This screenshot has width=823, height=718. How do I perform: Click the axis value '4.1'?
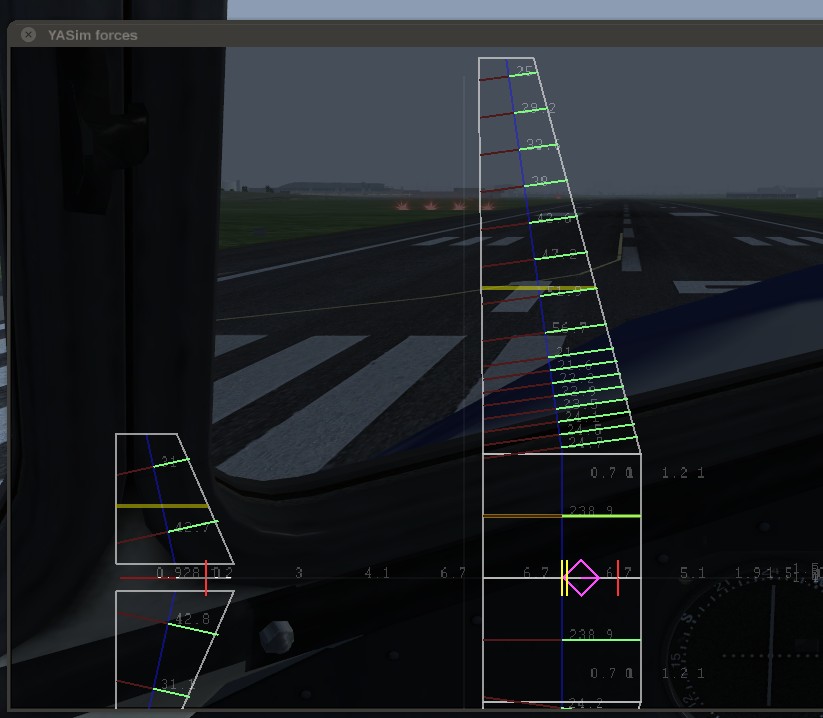[377, 572]
